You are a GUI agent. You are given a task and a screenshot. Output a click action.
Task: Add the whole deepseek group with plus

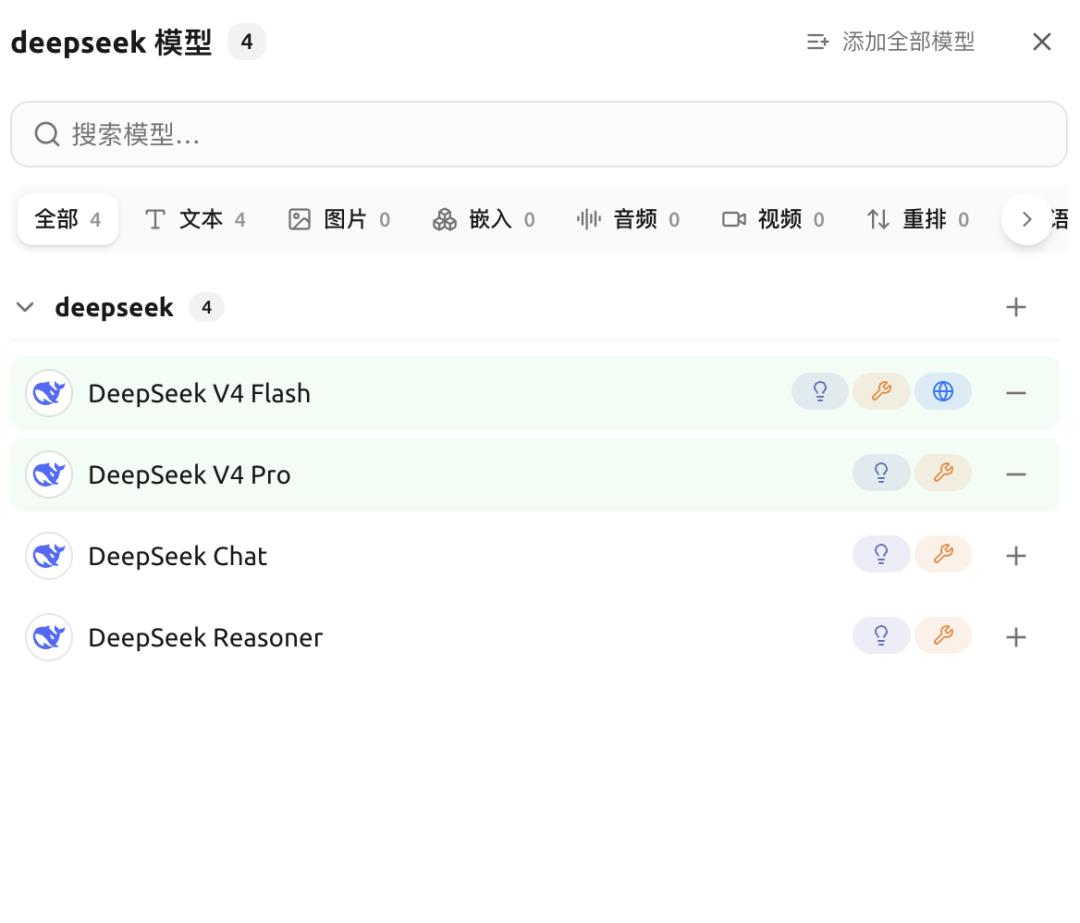(x=1016, y=307)
